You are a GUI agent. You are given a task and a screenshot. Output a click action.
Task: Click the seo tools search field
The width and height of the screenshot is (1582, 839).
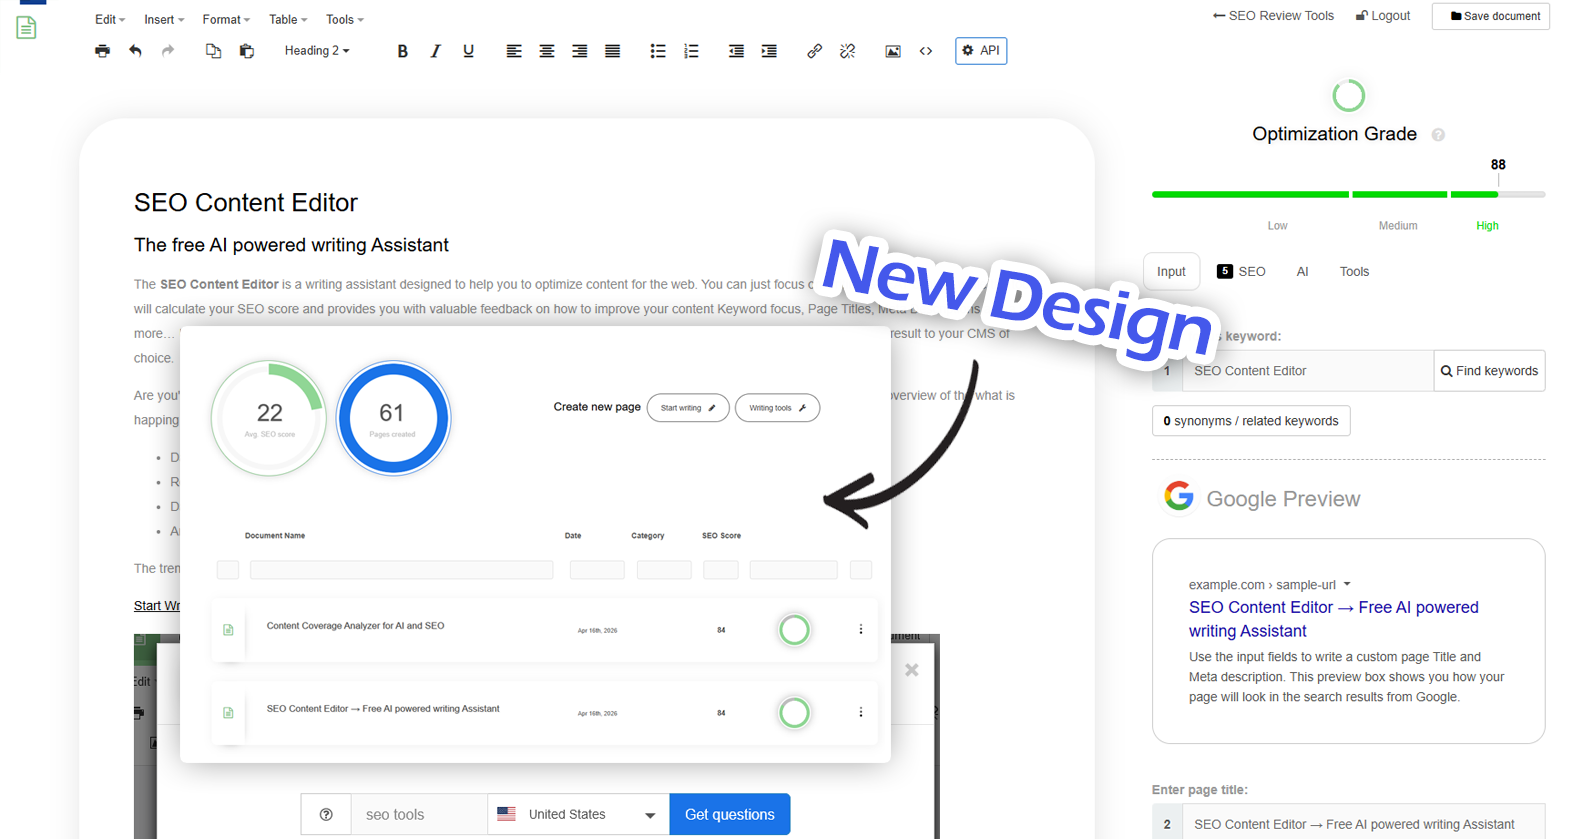pos(419,814)
